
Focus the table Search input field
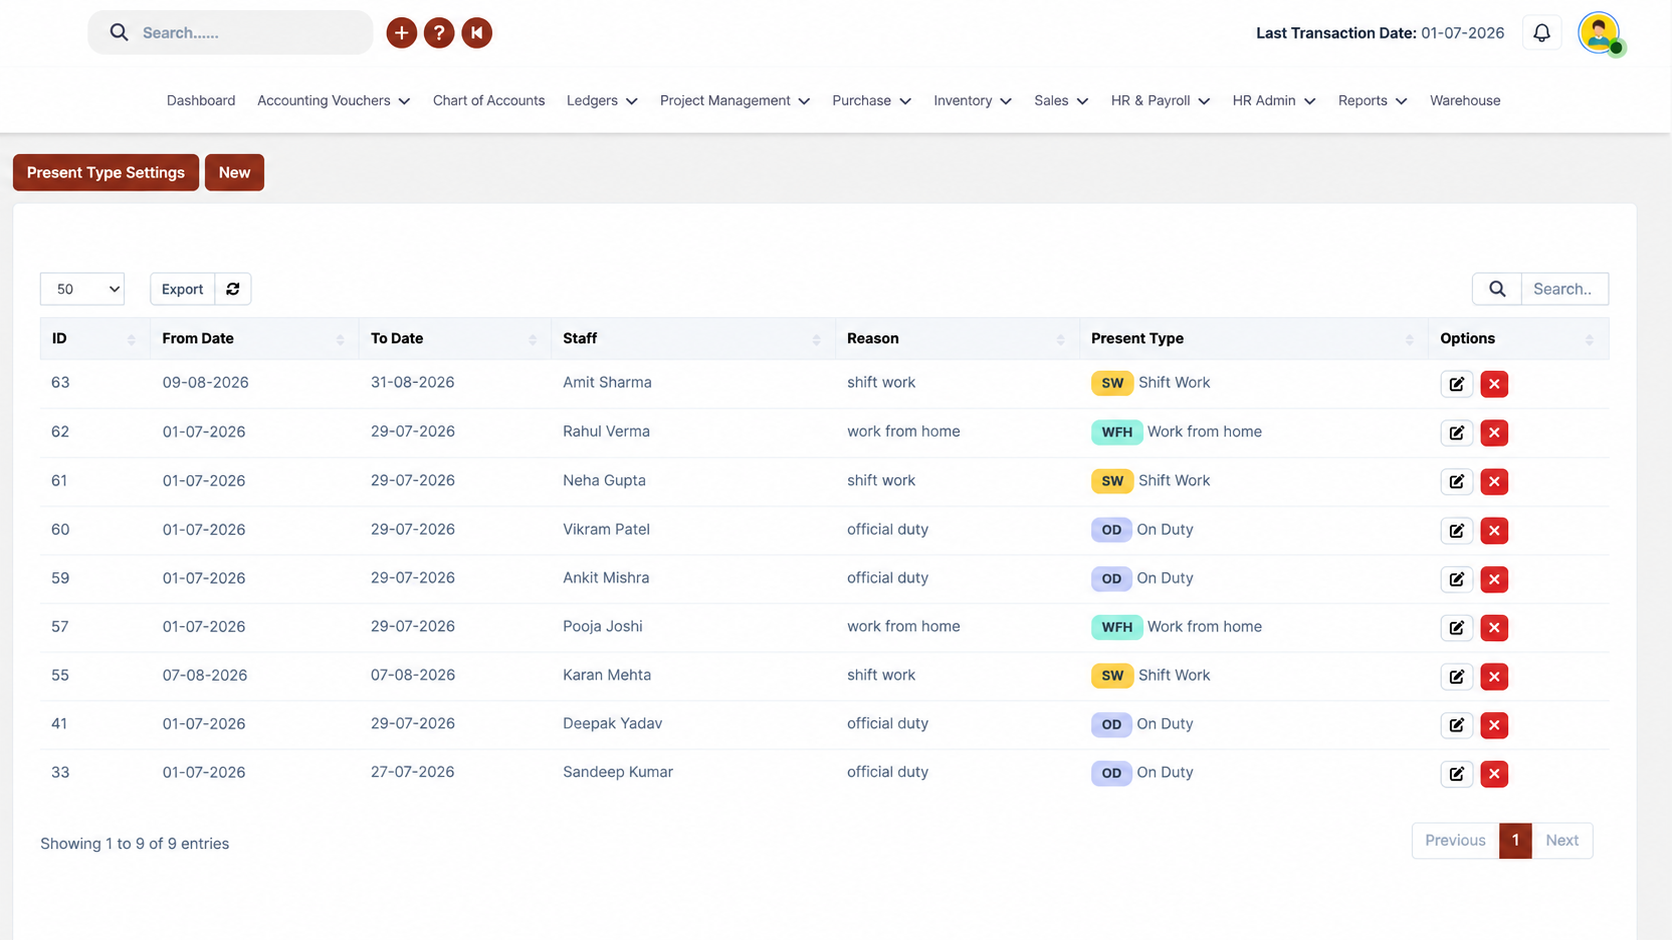coord(1564,289)
